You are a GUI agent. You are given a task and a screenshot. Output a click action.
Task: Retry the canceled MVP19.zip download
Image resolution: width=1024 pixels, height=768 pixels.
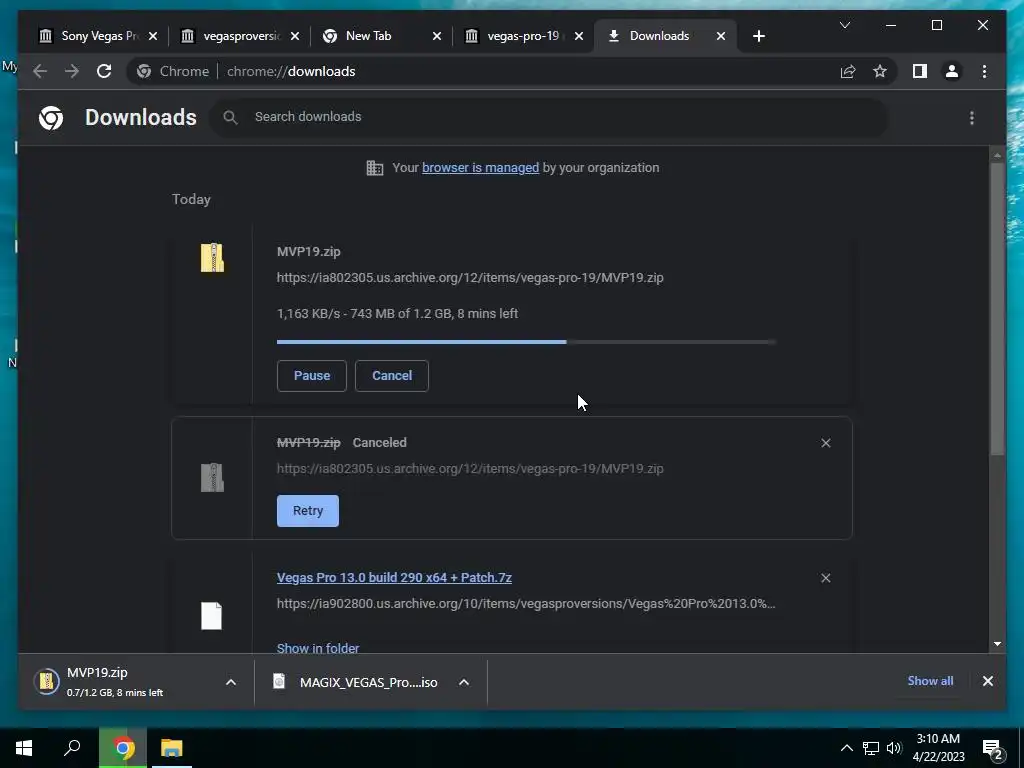308,511
